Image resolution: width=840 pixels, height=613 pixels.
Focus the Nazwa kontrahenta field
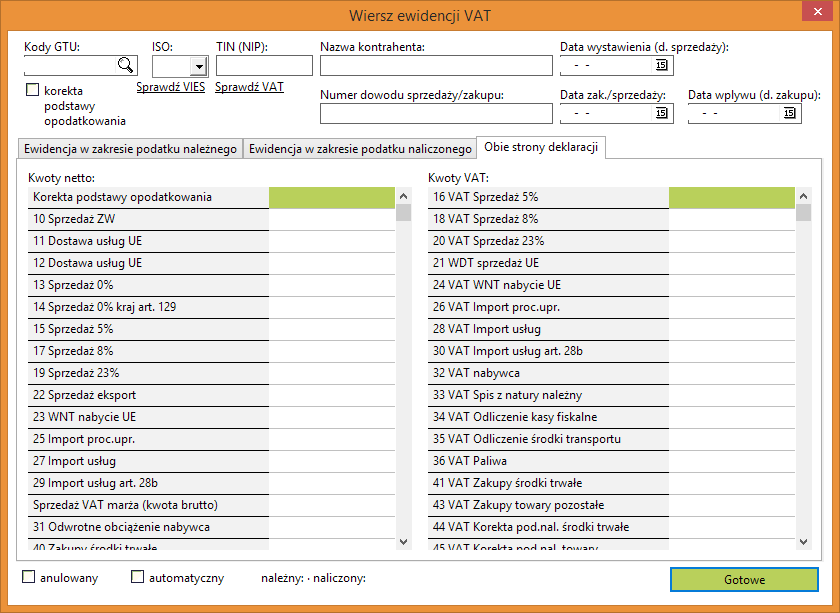click(436, 65)
